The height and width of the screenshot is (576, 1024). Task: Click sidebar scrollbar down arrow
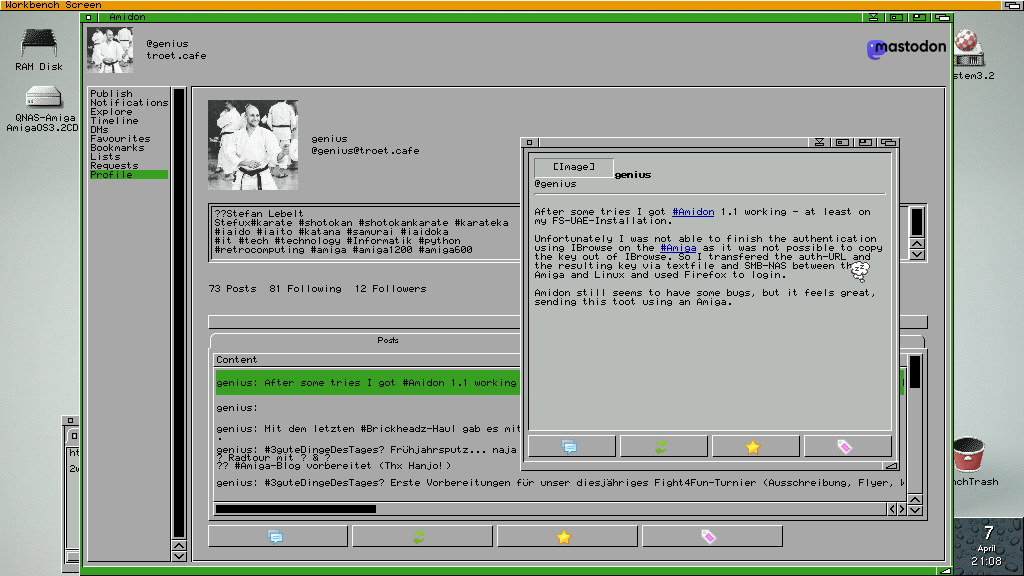click(179, 556)
